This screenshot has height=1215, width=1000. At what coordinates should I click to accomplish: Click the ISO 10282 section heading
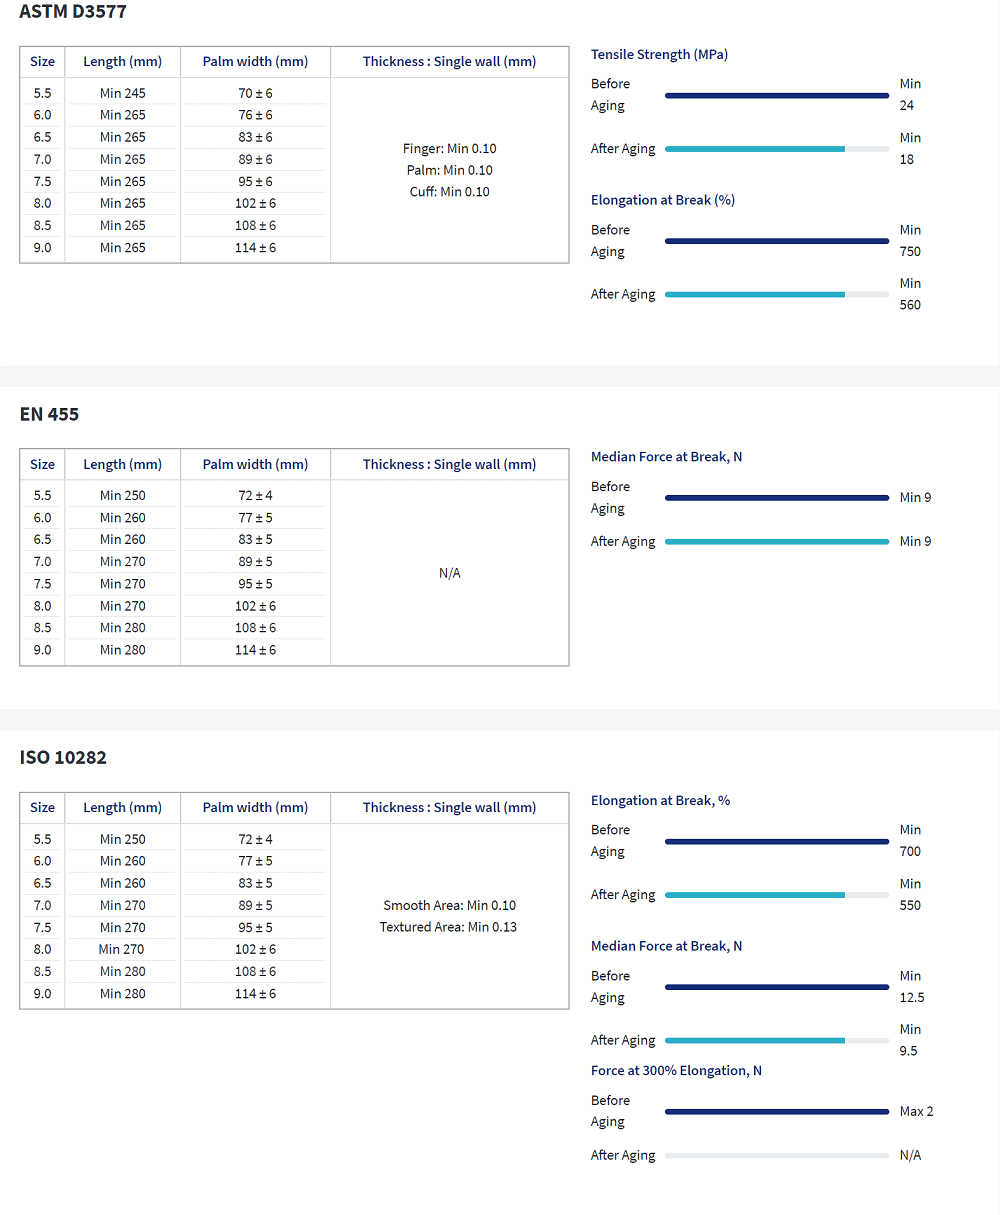(x=63, y=757)
